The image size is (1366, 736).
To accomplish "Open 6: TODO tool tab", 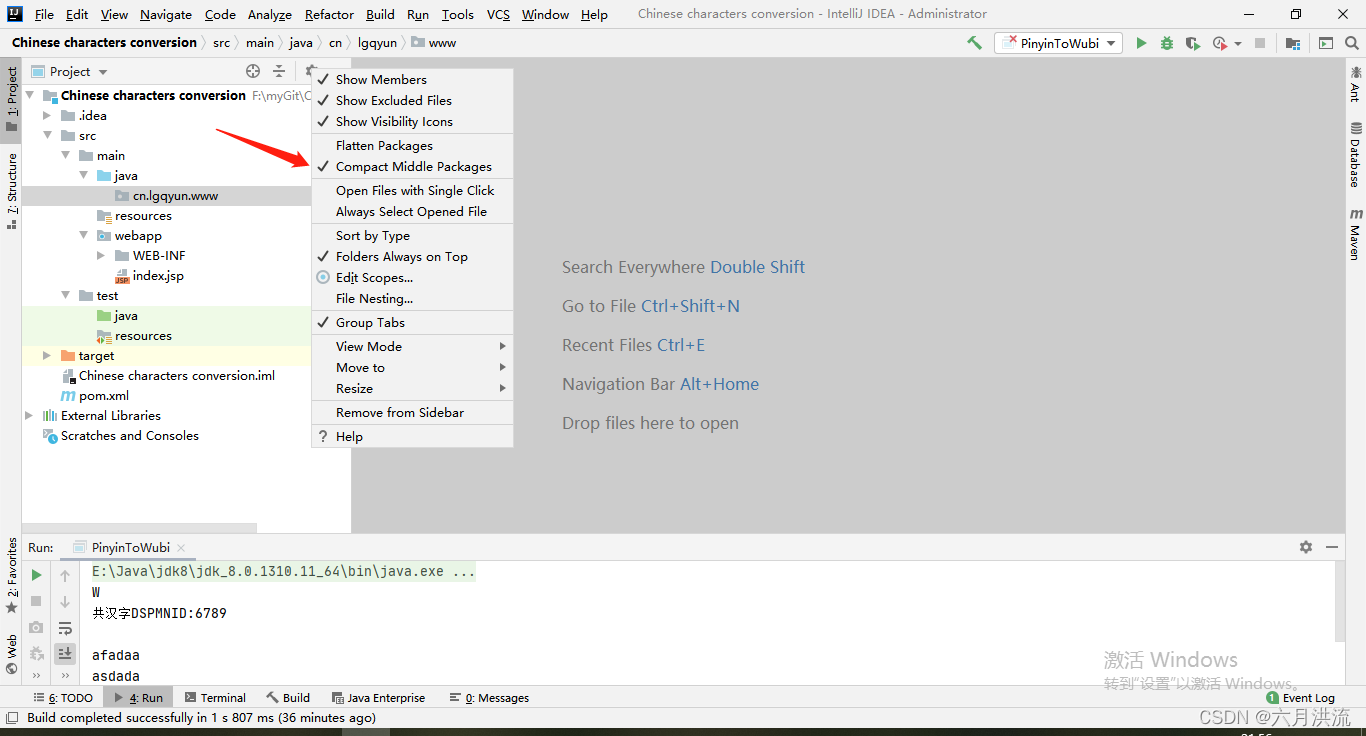I will (x=63, y=698).
